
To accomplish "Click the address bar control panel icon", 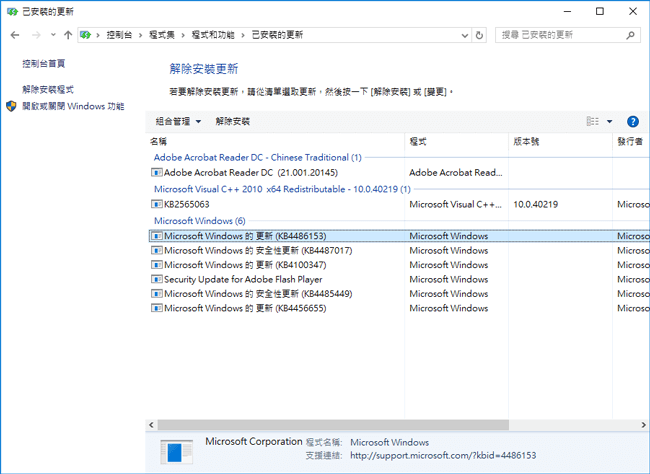I will [x=86, y=35].
